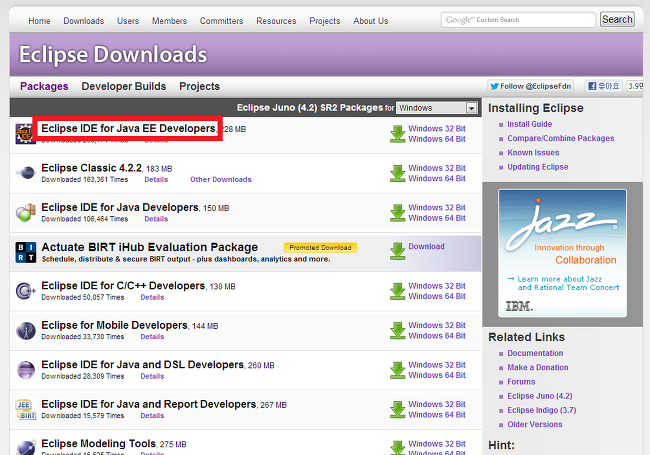650x455 pixels.
Task: Open the Documentation related link
Action: 535,353
